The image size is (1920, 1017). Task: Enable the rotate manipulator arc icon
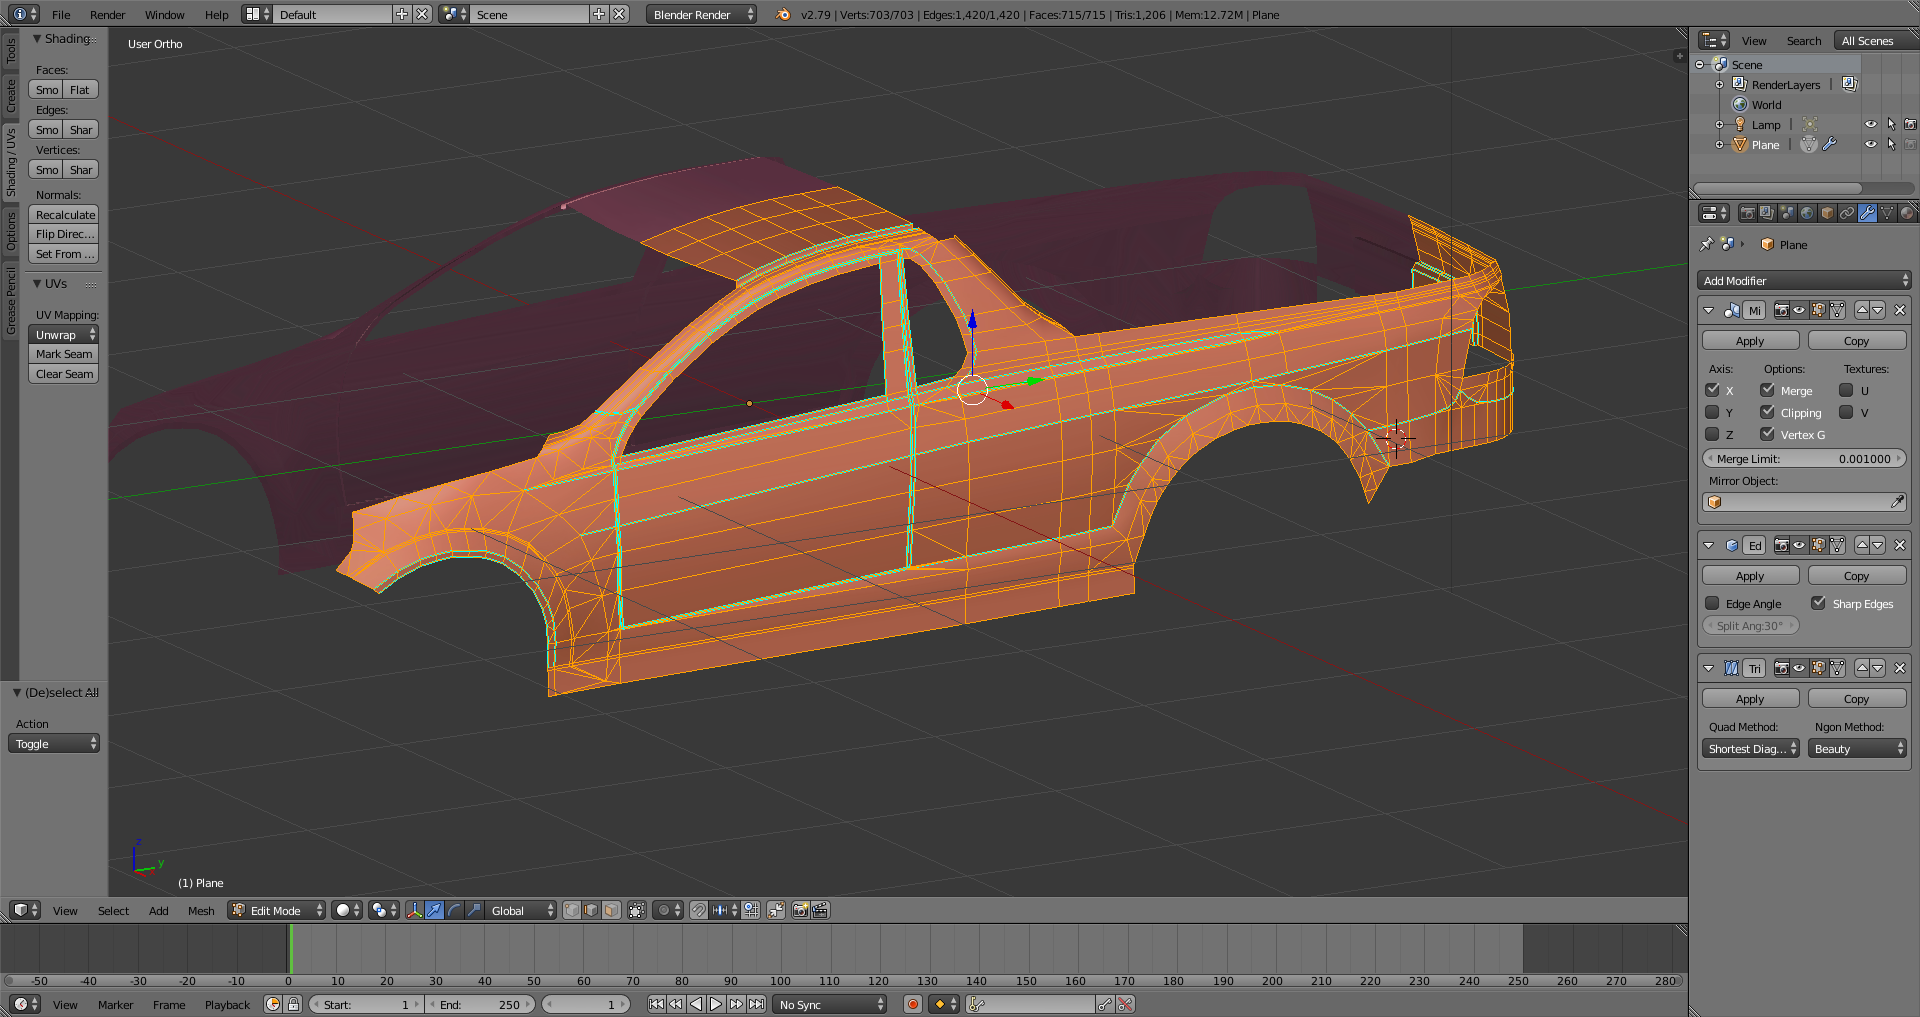coord(454,910)
